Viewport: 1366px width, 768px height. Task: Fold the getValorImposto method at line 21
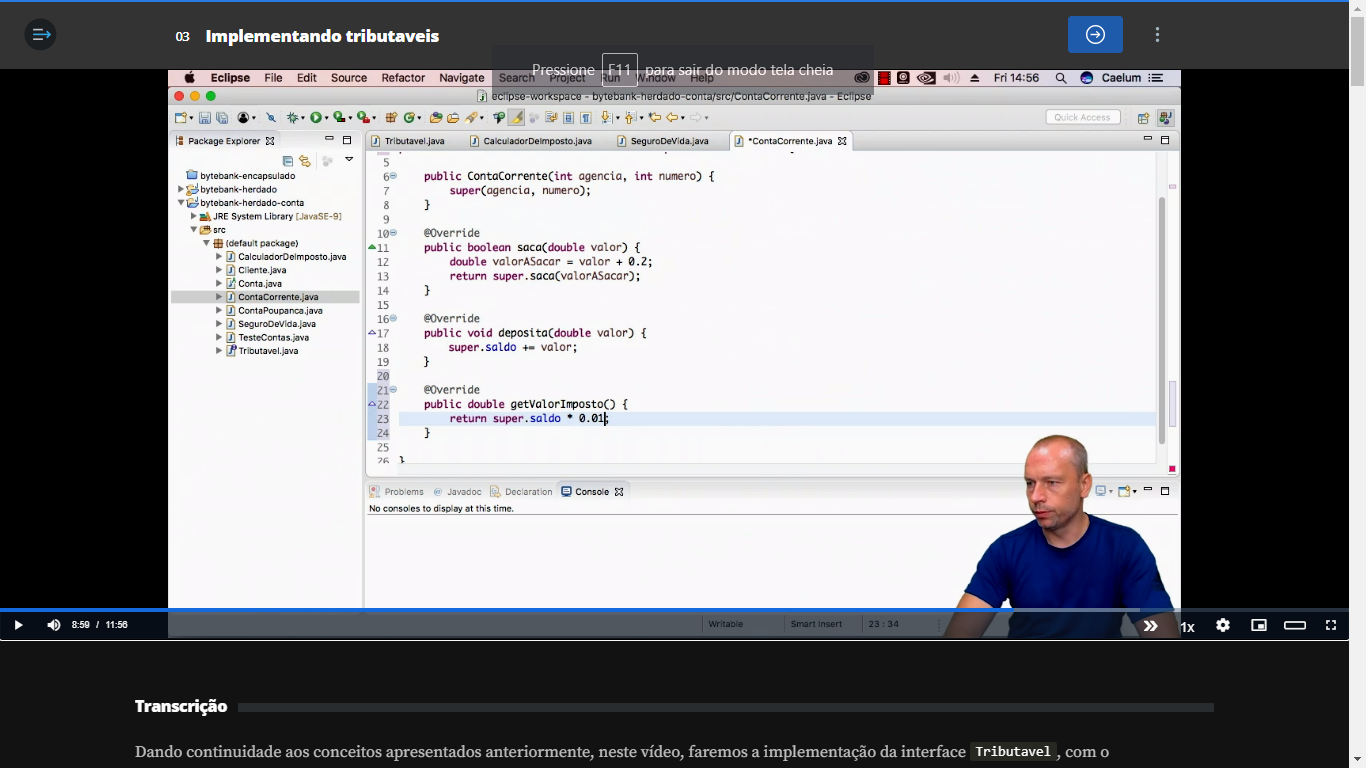tap(393, 390)
